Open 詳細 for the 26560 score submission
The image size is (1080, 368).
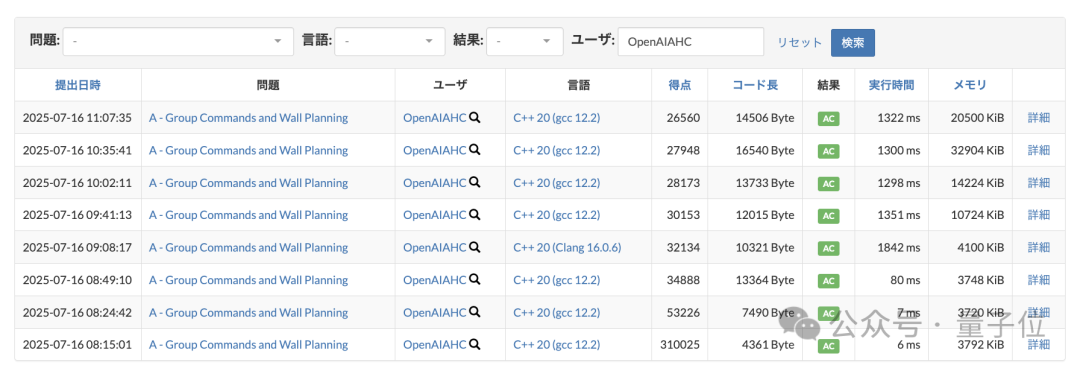(x=1039, y=118)
